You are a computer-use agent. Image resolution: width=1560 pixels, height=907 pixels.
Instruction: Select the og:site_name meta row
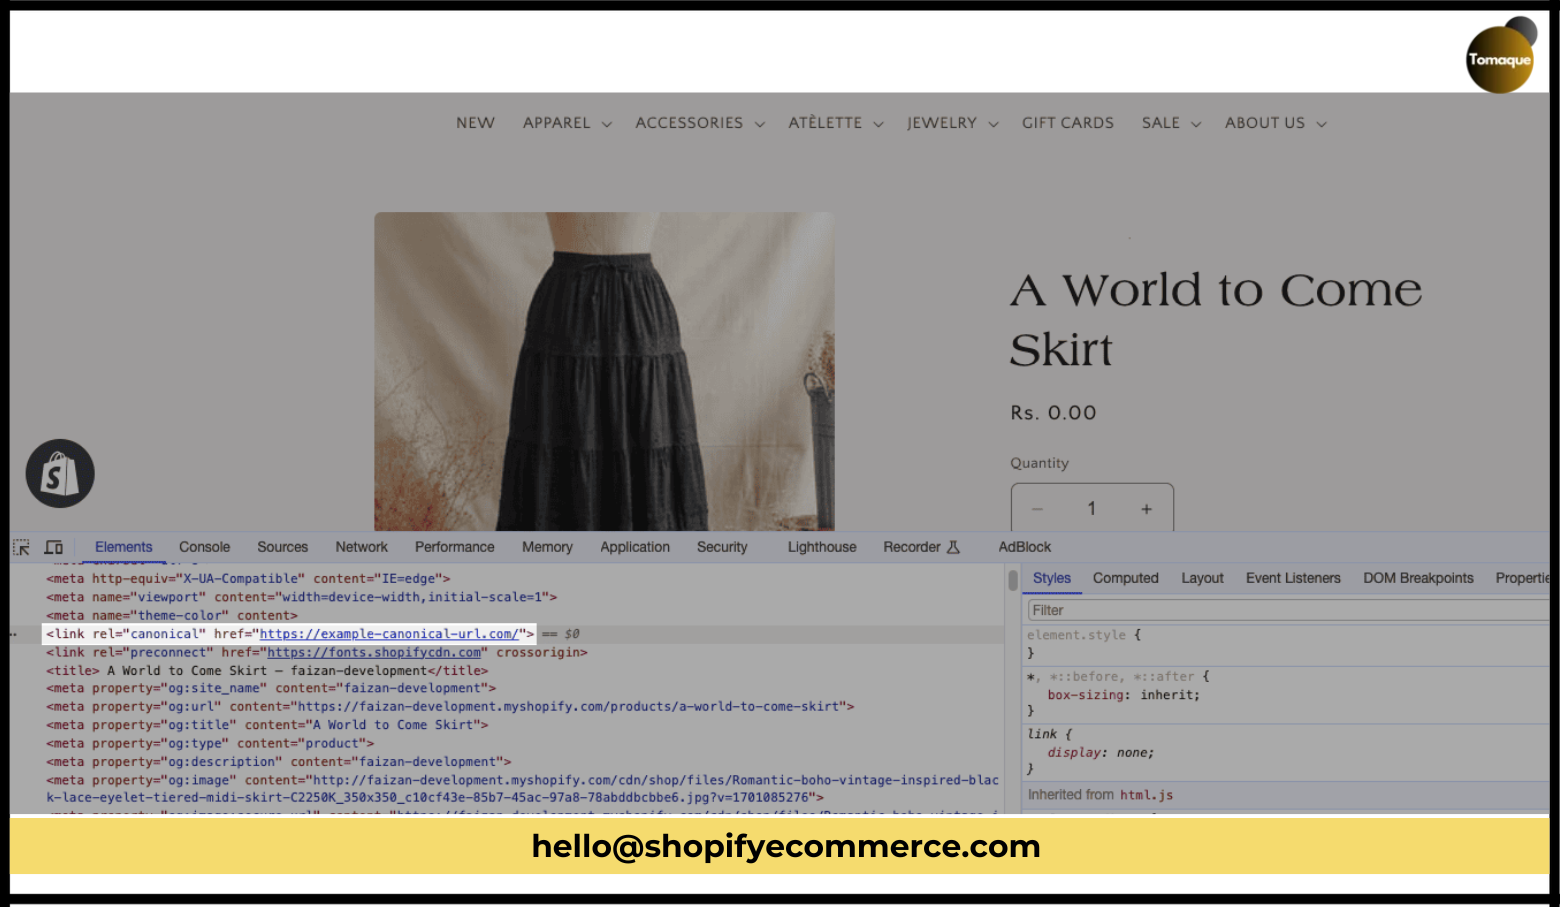point(271,689)
